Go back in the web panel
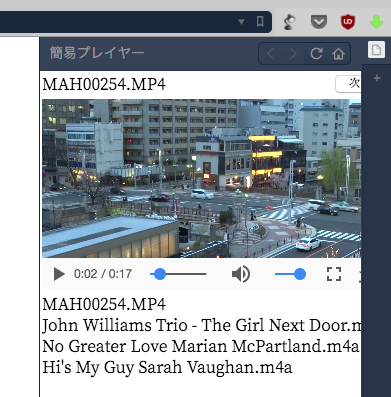 tap(270, 54)
